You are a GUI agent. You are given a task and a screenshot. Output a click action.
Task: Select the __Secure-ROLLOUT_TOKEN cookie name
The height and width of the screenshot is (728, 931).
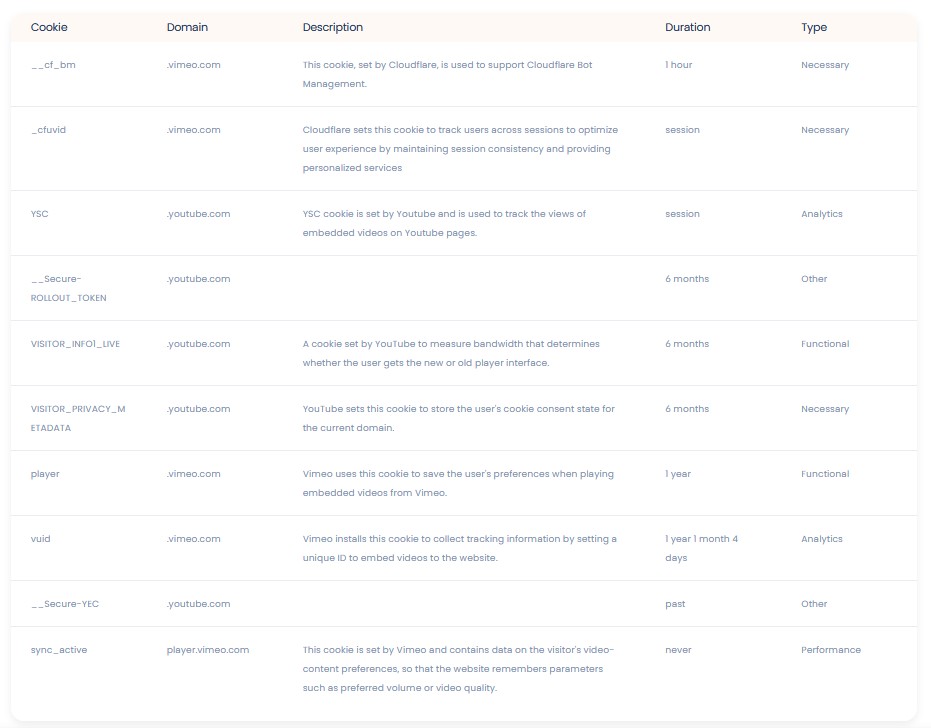pos(68,288)
